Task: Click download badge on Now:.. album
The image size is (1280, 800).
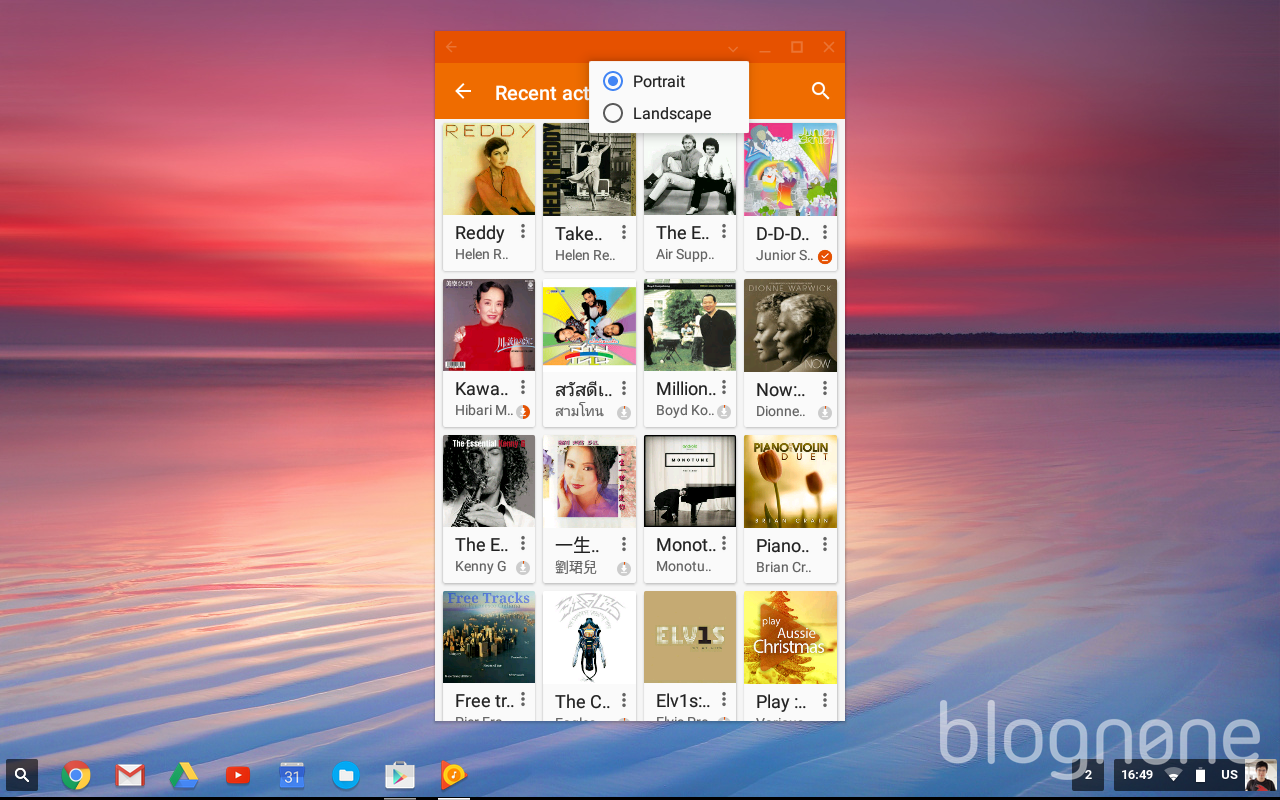Action: [825, 412]
